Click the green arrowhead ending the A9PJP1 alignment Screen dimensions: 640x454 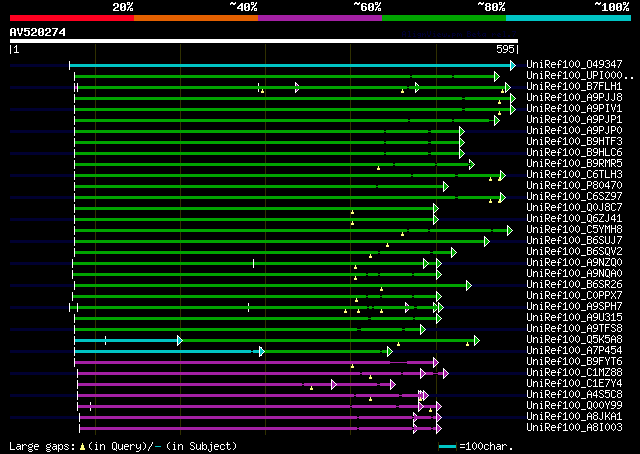(x=496, y=120)
